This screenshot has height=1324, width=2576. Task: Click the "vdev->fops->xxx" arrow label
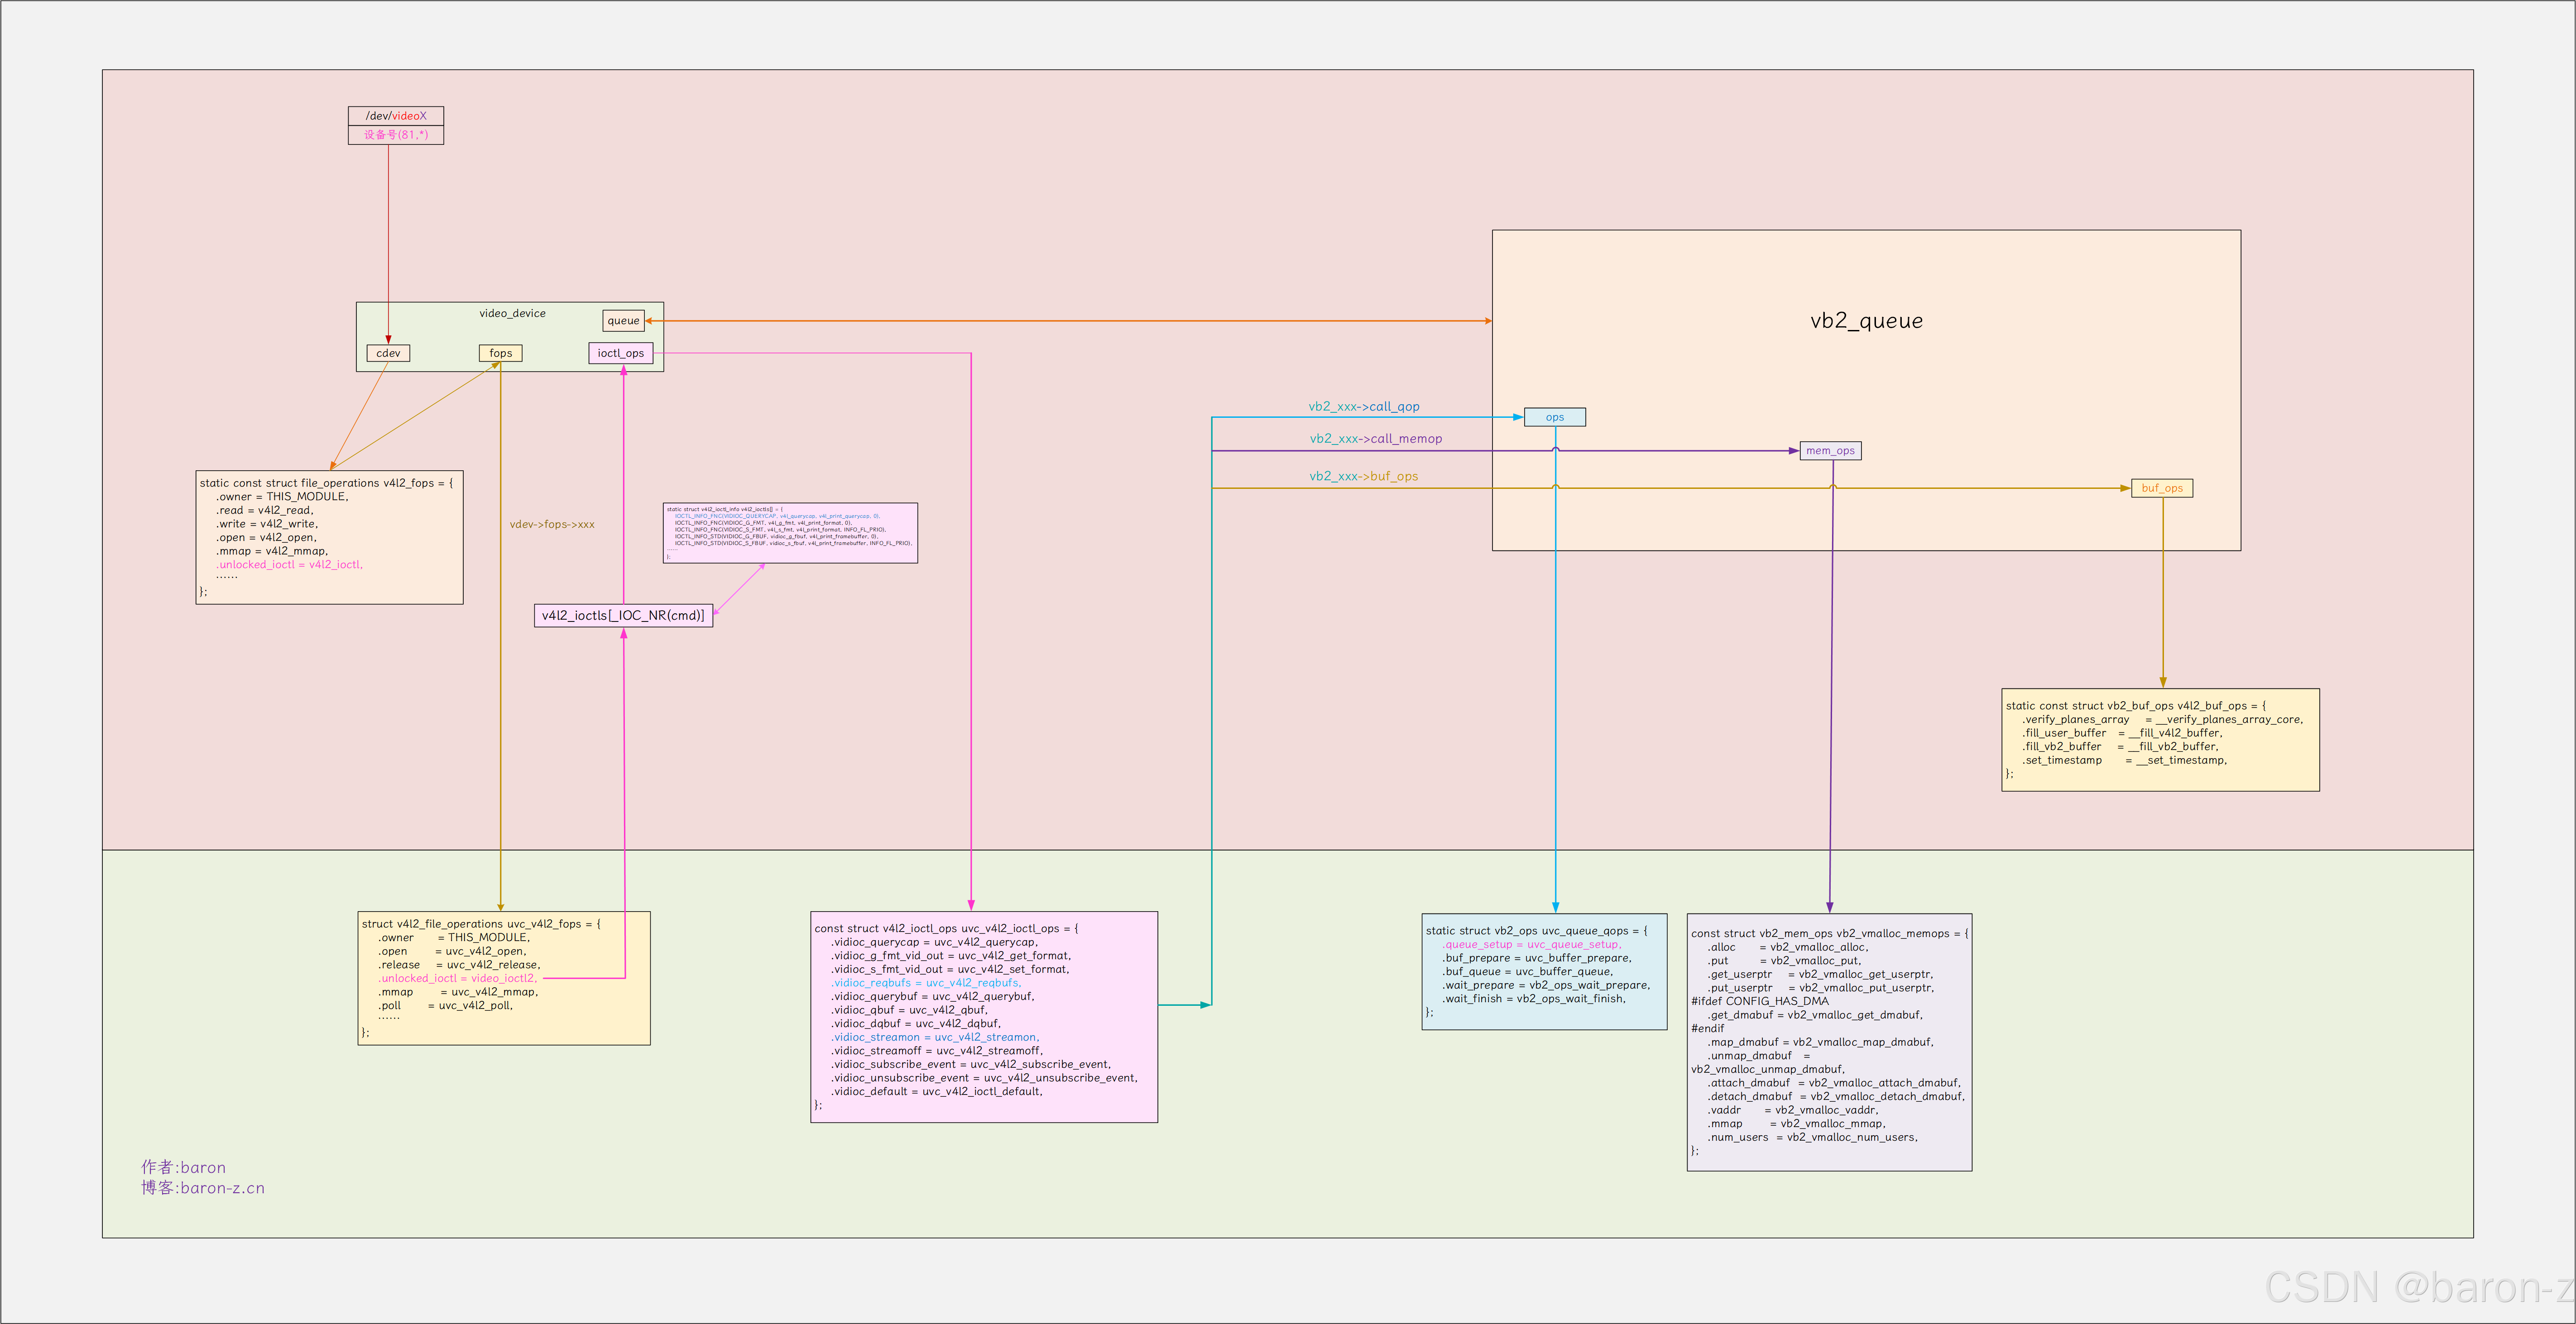(552, 524)
